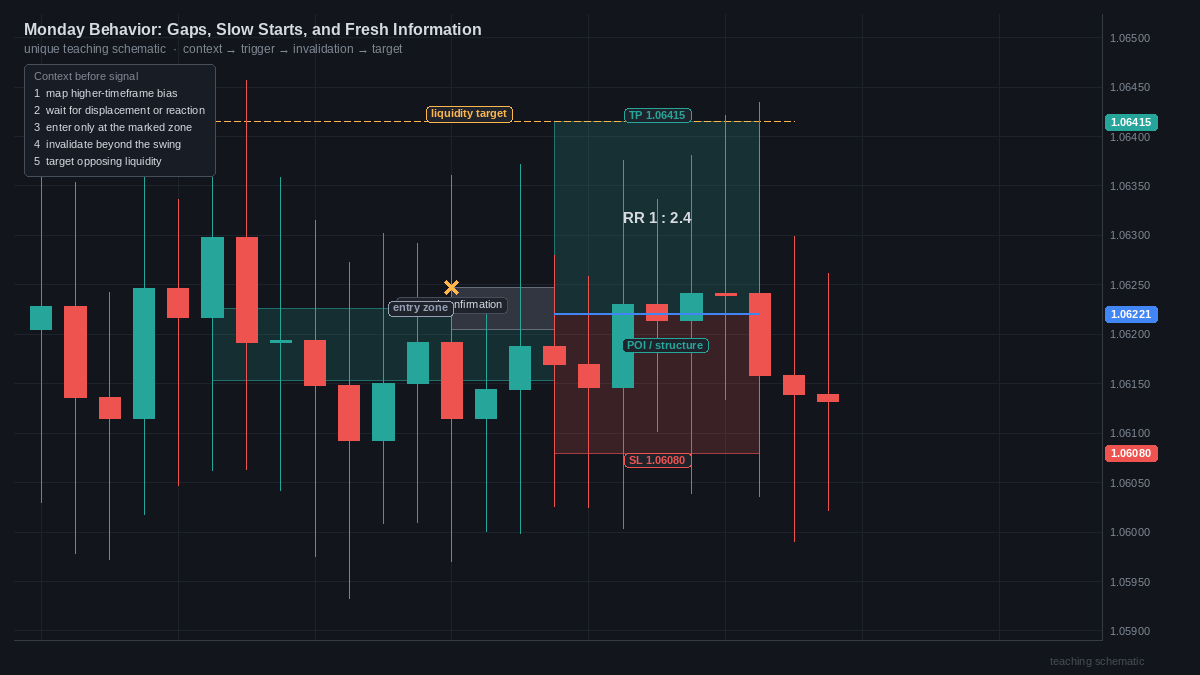Select the liquidity target label
Screen dimensions: 1200x675
point(469,114)
